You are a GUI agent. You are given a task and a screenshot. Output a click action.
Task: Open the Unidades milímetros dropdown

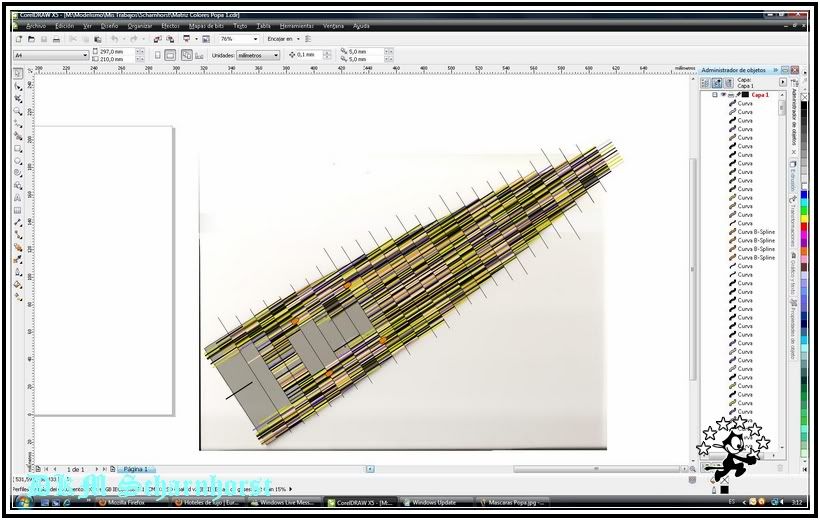click(x=276, y=55)
